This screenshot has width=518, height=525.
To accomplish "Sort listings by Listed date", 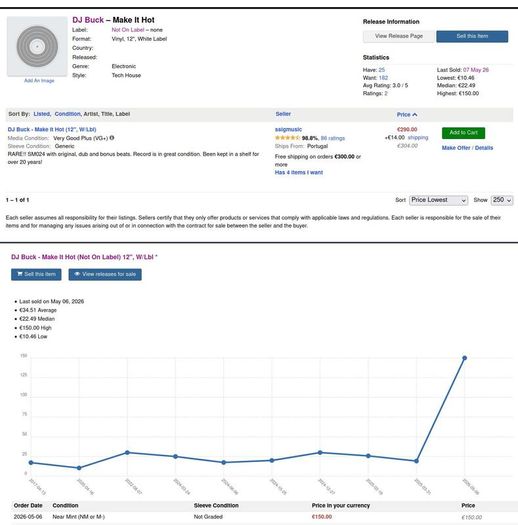I will pos(42,114).
